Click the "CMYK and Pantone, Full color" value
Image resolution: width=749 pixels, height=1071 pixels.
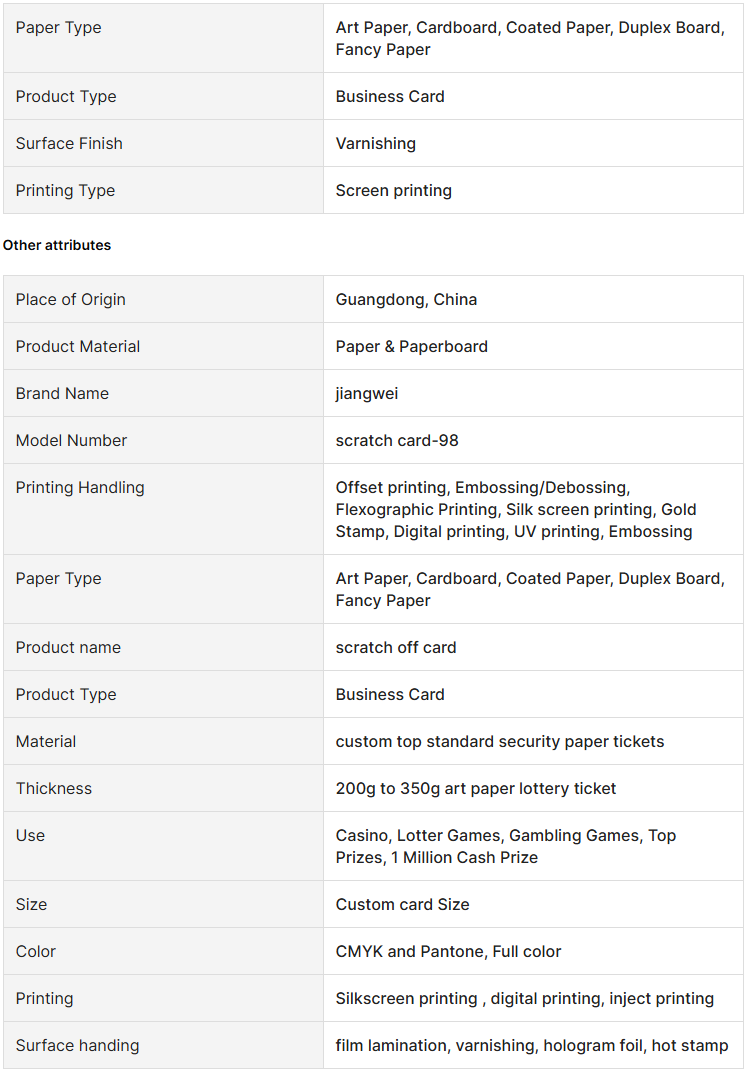[449, 951]
